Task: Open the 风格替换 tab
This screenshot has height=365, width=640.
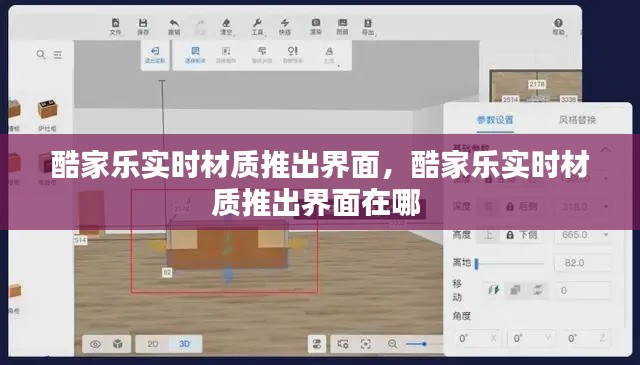Action: (578, 120)
